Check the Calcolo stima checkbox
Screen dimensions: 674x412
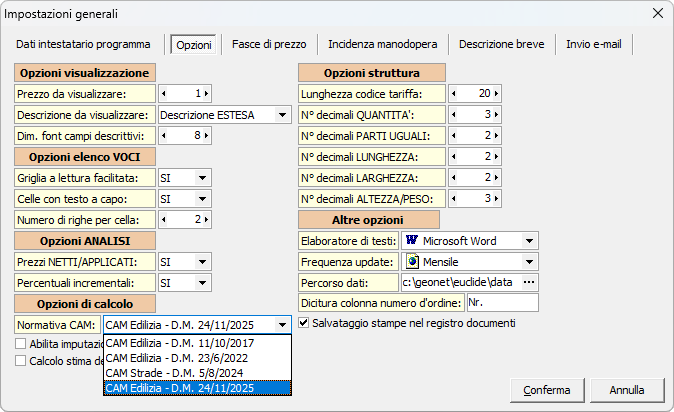point(21,361)
